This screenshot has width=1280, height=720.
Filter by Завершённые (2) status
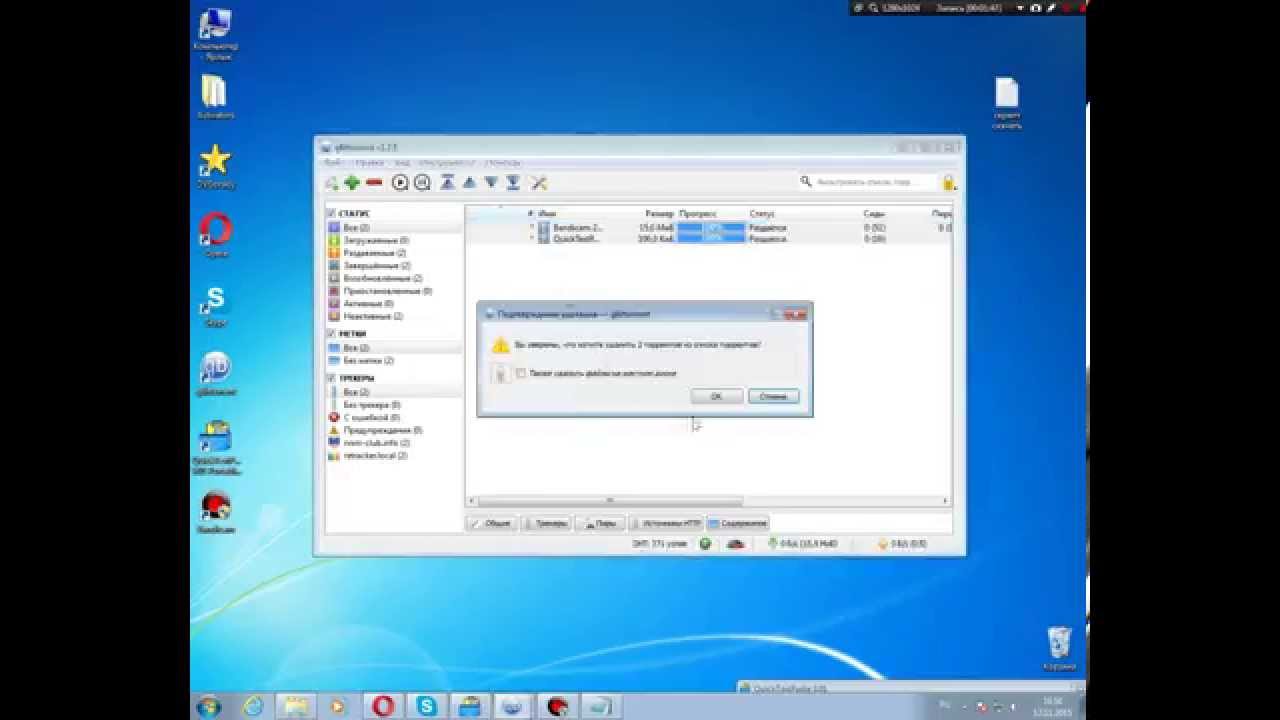click(x=377, y=266)
